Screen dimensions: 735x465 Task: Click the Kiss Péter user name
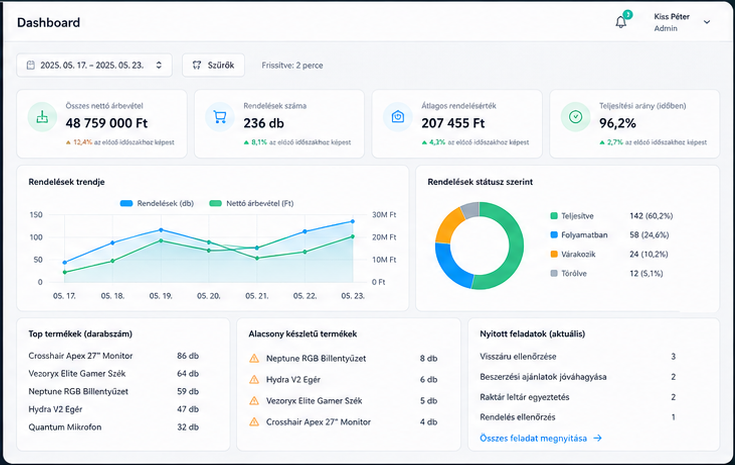[672, 16]
